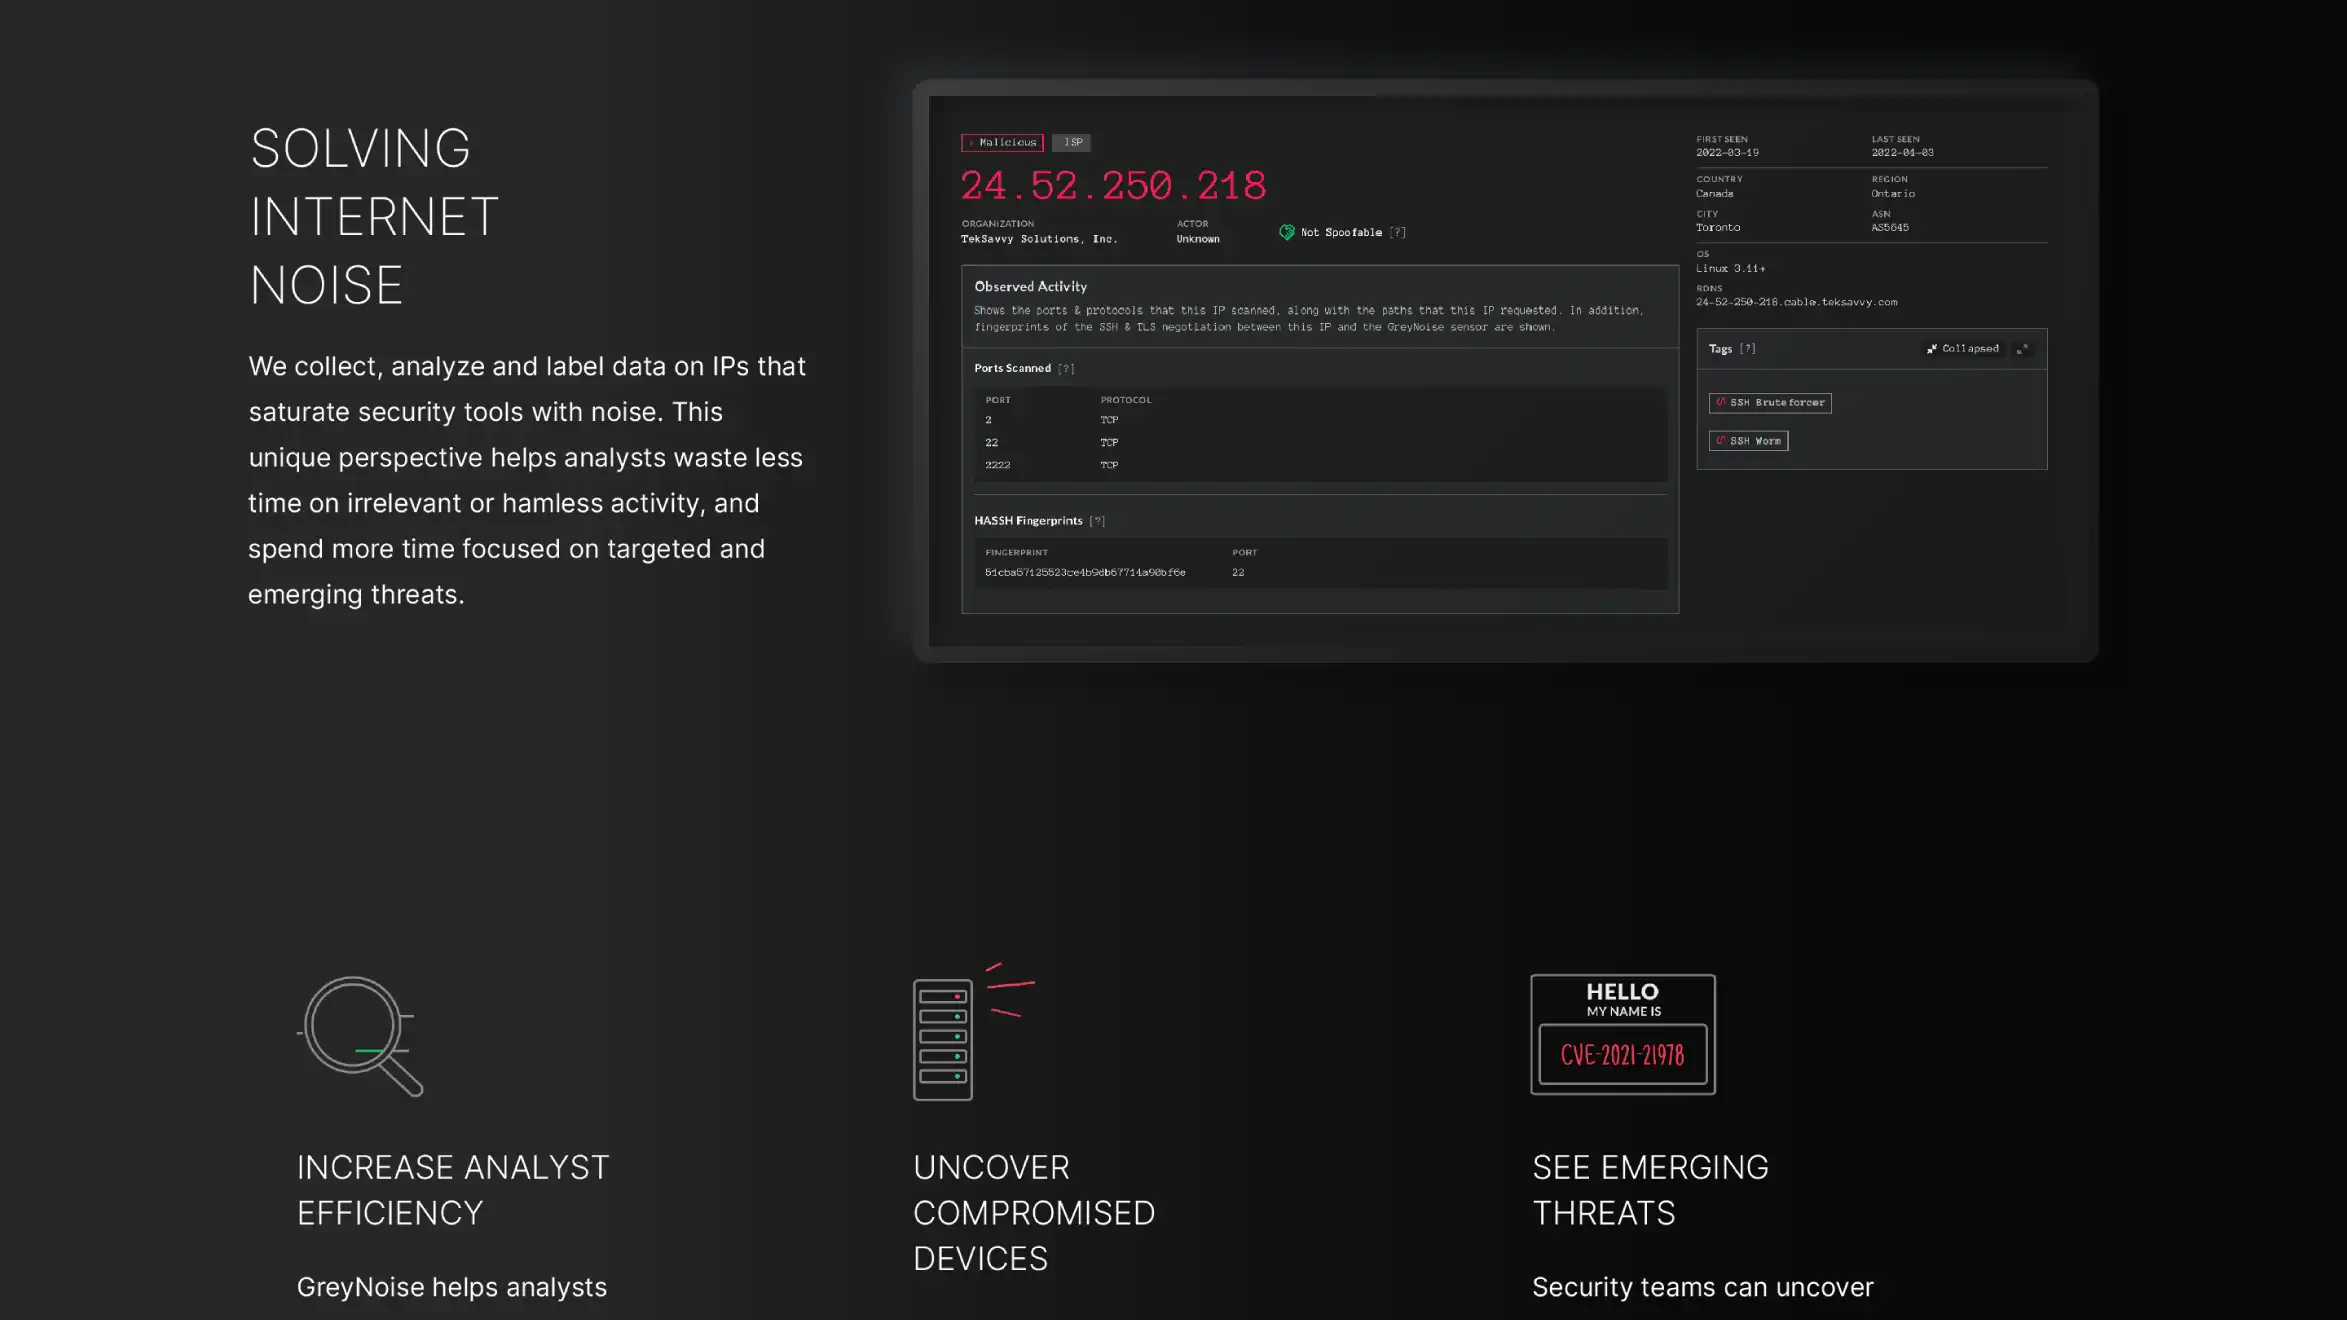Click port 2222 row in Ports Scanned
This screenshot has height=1320, width=2347.
(997, 465)
